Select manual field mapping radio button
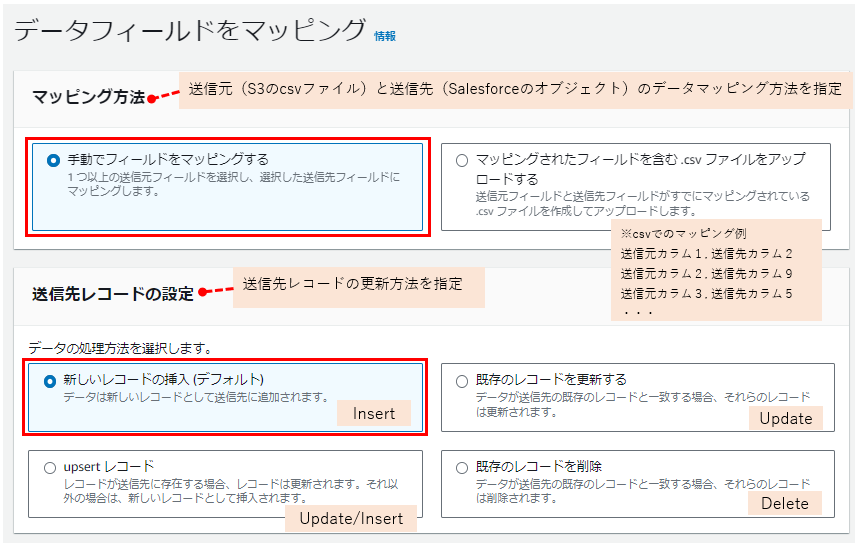855x543 pixels. tap(53, 160)
